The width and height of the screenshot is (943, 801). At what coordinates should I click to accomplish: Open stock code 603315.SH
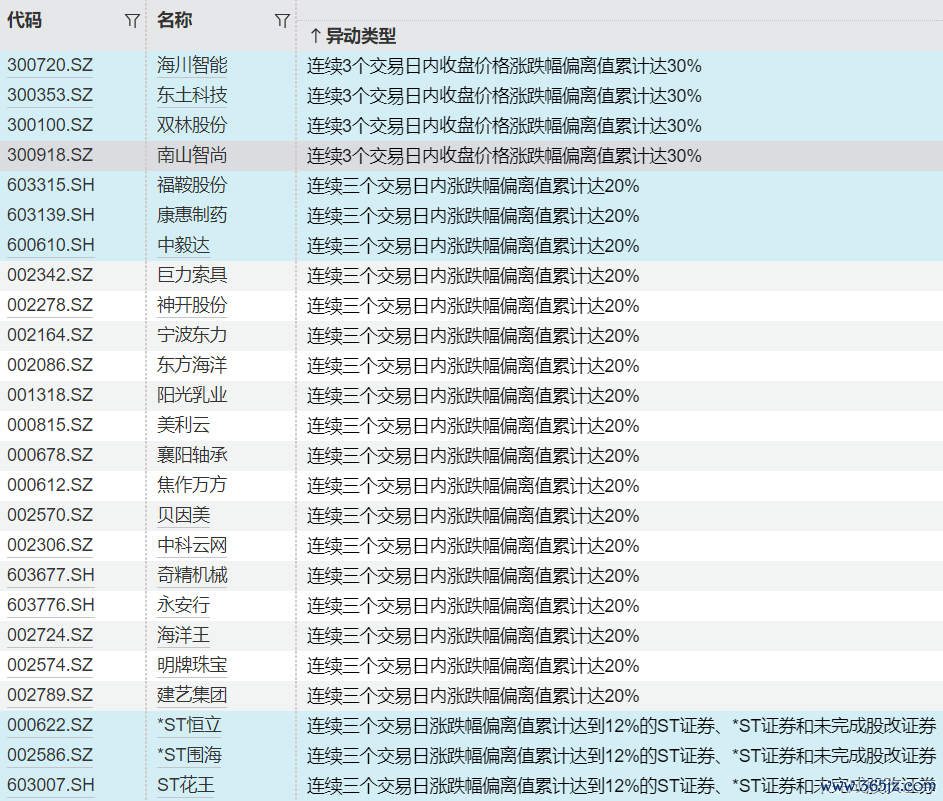51,185
